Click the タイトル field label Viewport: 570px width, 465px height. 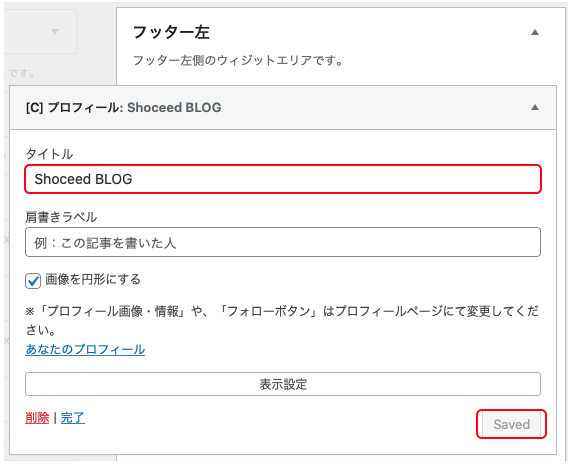click(49, 154)
